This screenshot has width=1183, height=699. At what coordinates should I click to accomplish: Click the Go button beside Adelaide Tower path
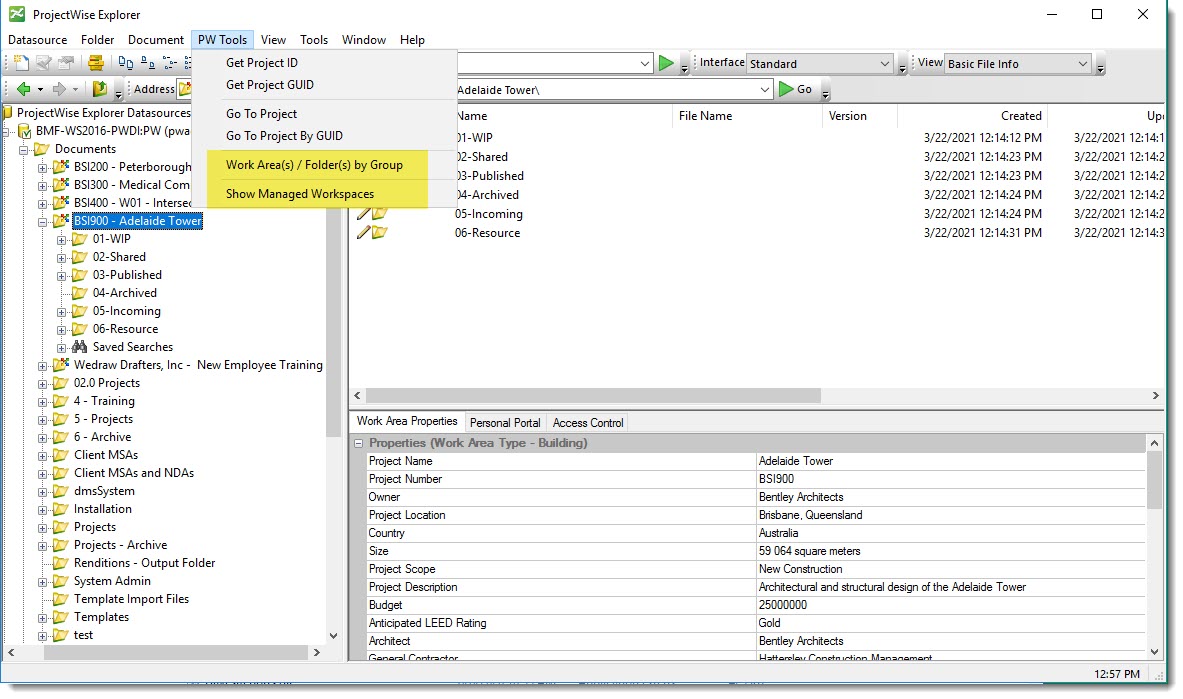[x=799, y=89]
